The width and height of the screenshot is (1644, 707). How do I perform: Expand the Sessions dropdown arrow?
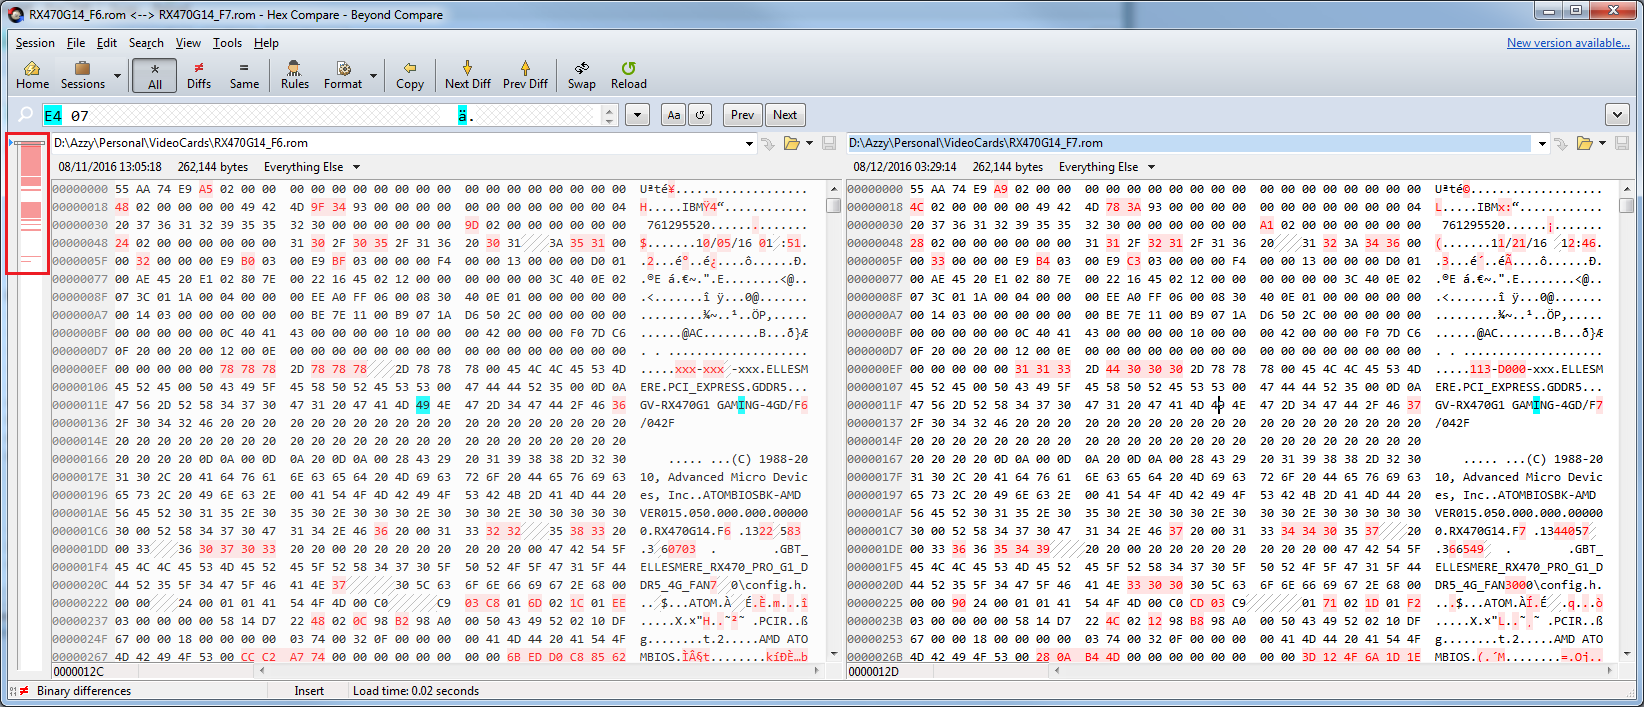coord(117,76)
